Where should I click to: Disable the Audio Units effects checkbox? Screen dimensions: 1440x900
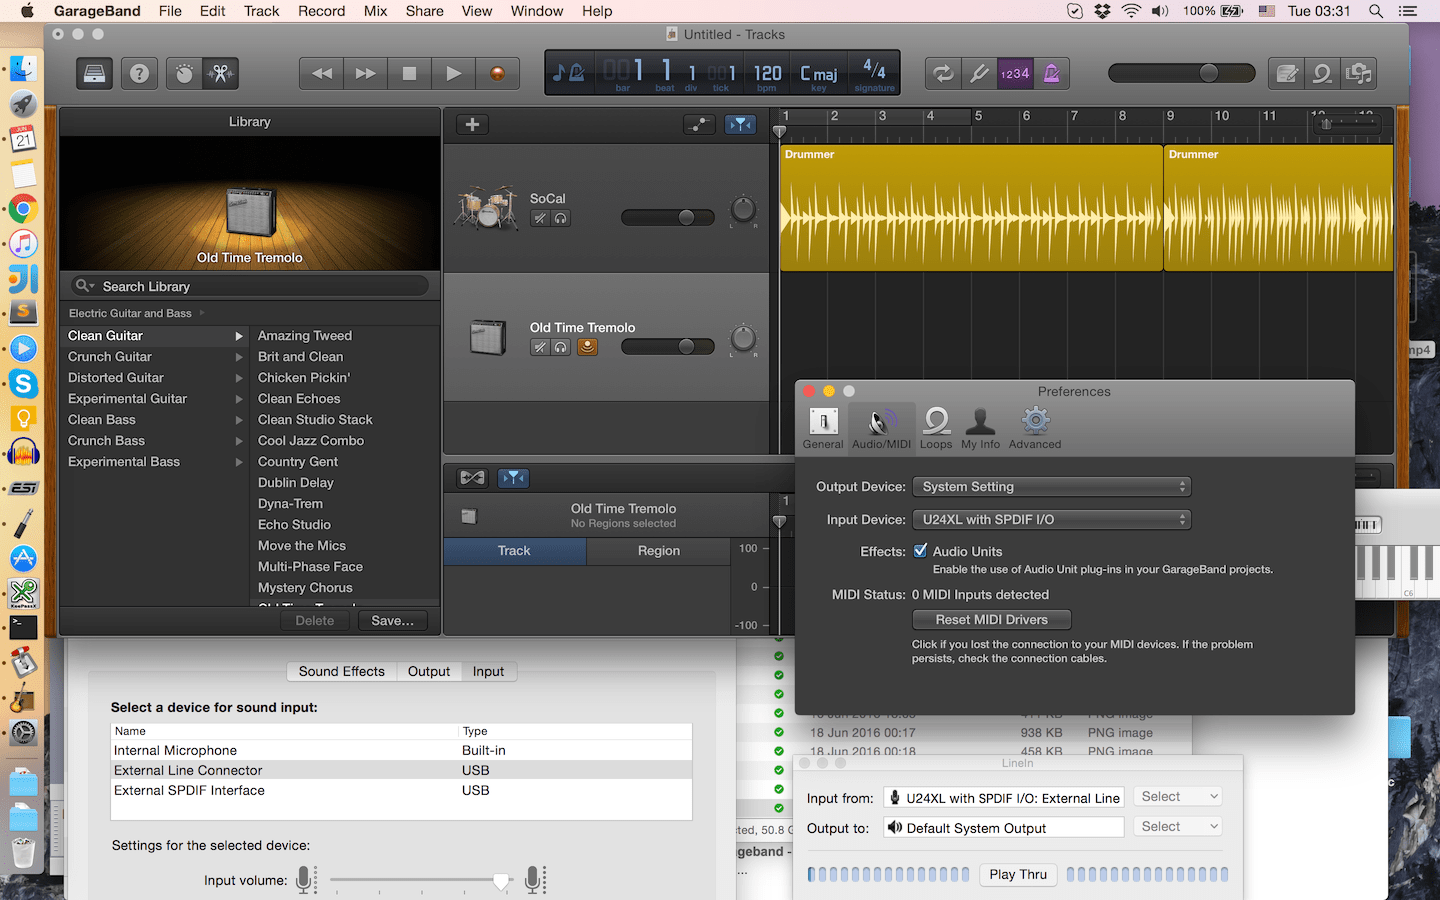tap(921, 551)
